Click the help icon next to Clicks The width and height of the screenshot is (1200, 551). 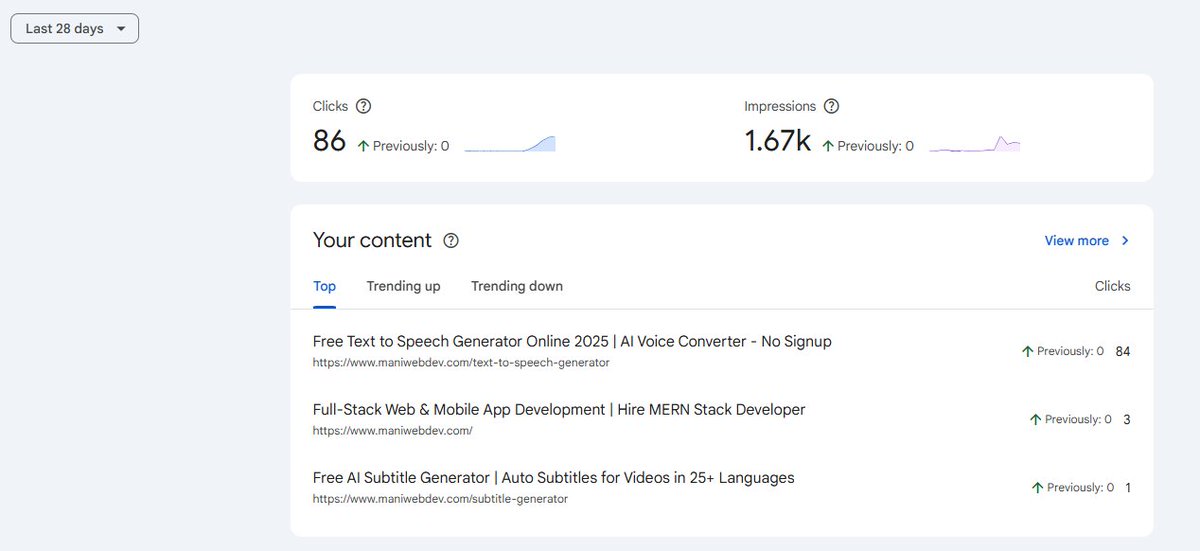coord(364,106)
